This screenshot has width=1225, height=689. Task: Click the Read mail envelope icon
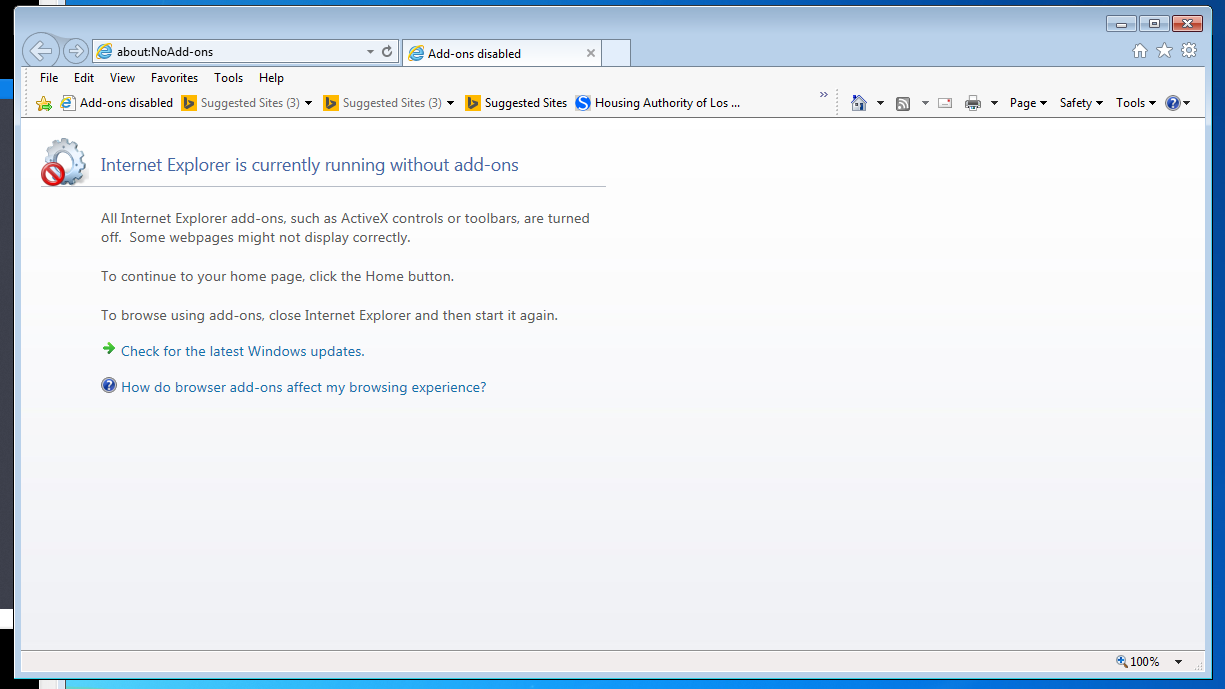click(945, 103)
